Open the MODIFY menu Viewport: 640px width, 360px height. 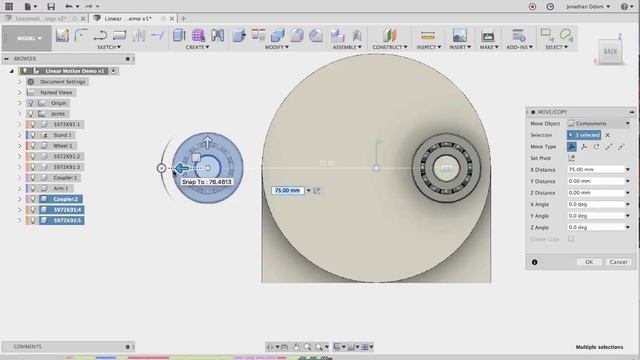[x=277, y=47]
